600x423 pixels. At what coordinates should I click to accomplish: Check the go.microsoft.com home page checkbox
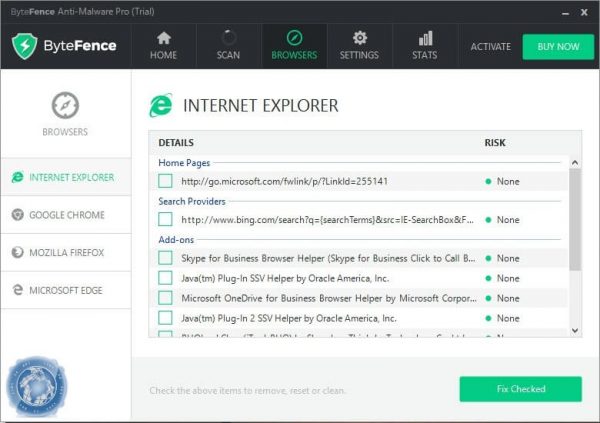(x=165, y=181)
